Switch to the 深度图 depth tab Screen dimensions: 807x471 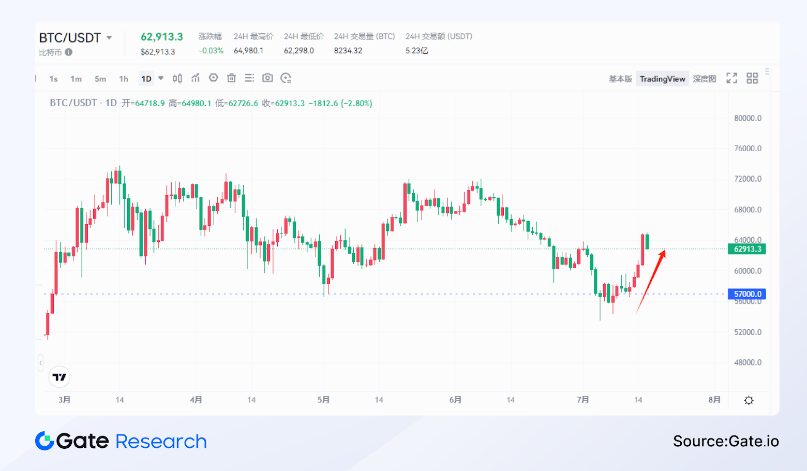[705, 79]
